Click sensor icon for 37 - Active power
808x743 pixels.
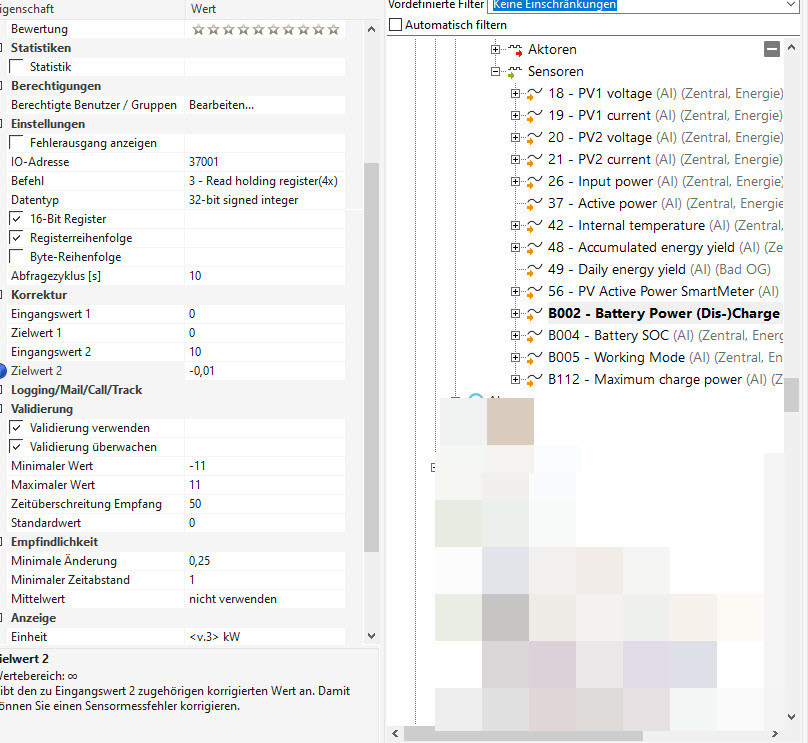pyautogui.click(x=534, y=204)
